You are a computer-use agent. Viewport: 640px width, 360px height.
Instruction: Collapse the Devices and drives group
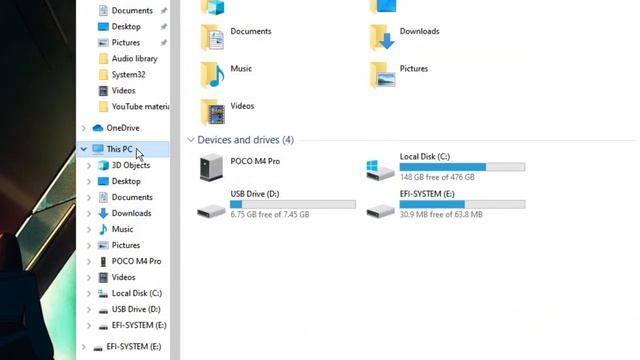[191, 140]
